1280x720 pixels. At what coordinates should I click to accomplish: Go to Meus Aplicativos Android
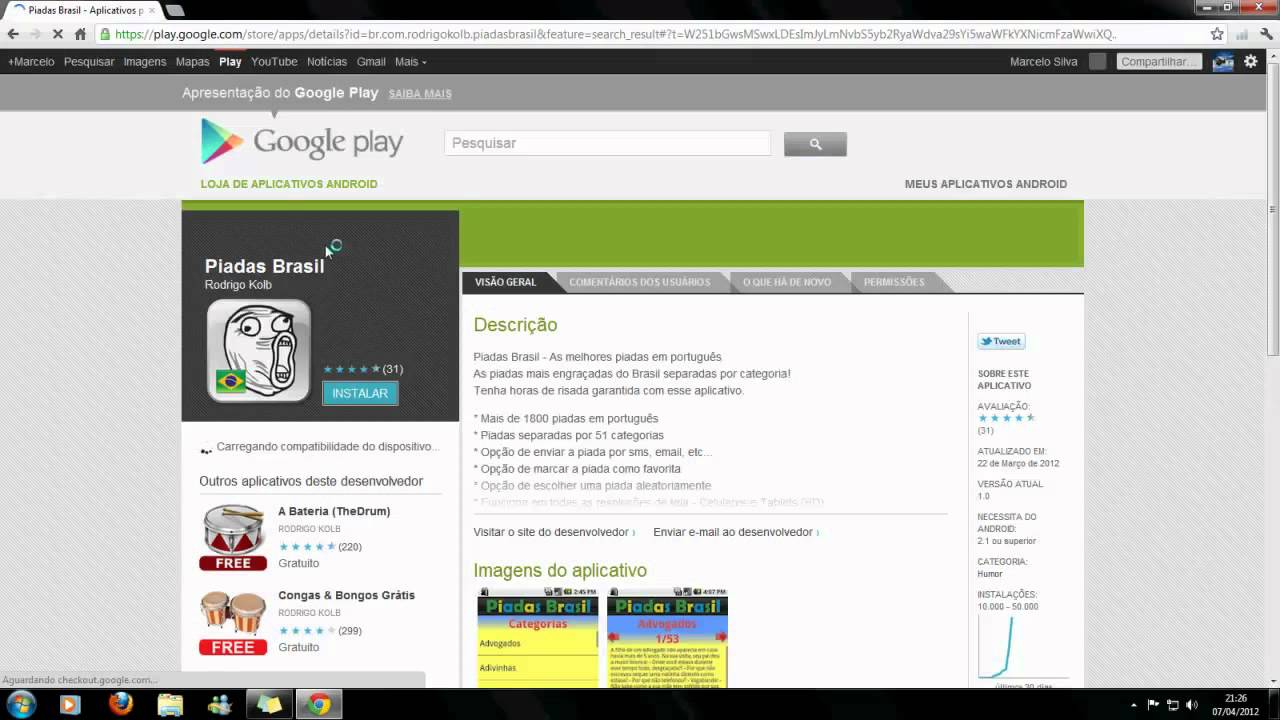986,184
